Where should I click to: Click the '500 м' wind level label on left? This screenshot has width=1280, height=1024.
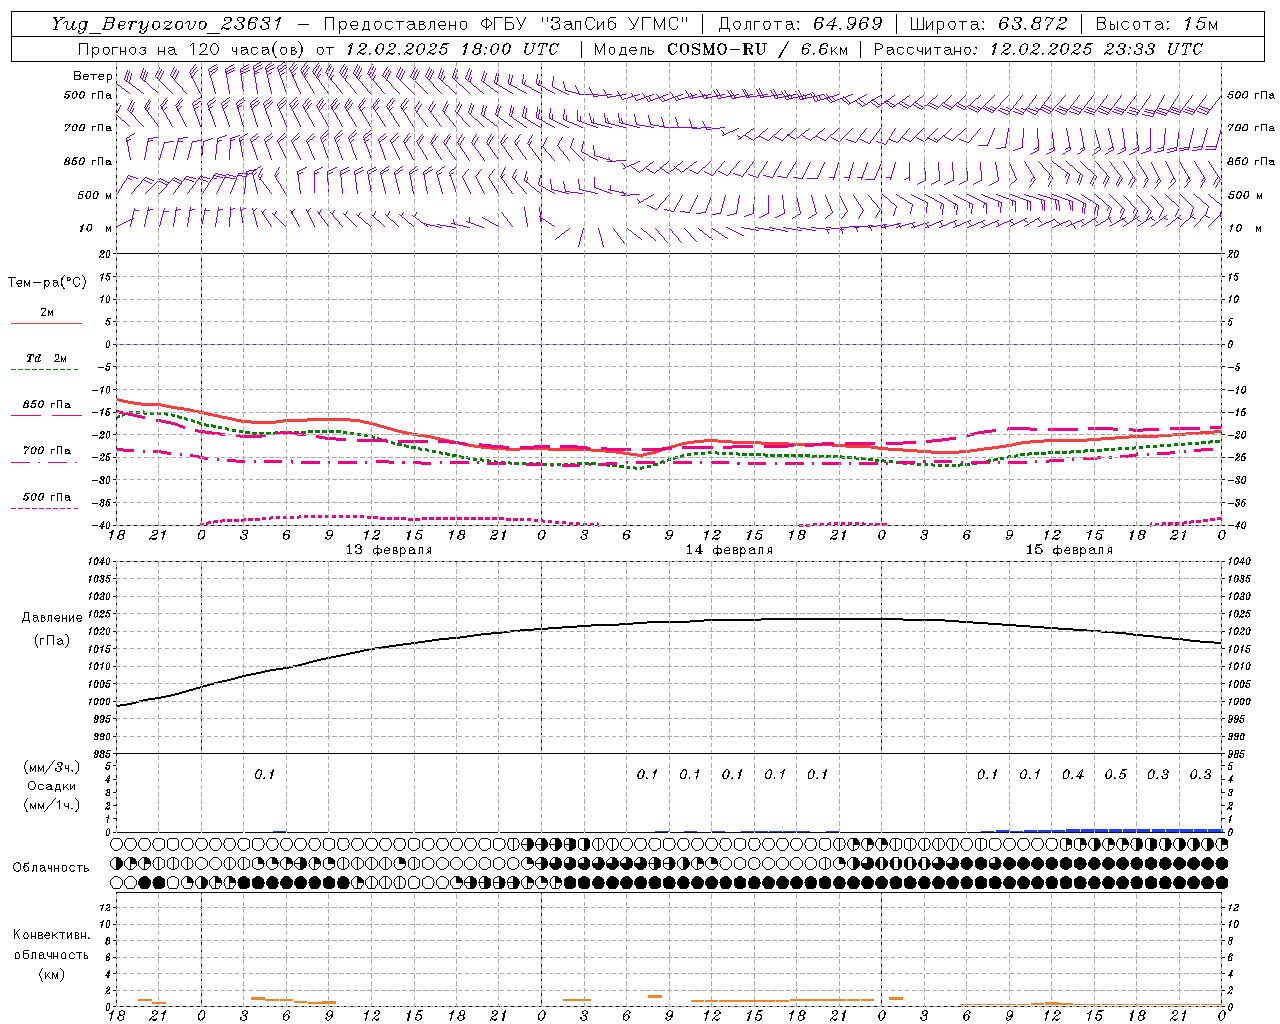[95, 195]
